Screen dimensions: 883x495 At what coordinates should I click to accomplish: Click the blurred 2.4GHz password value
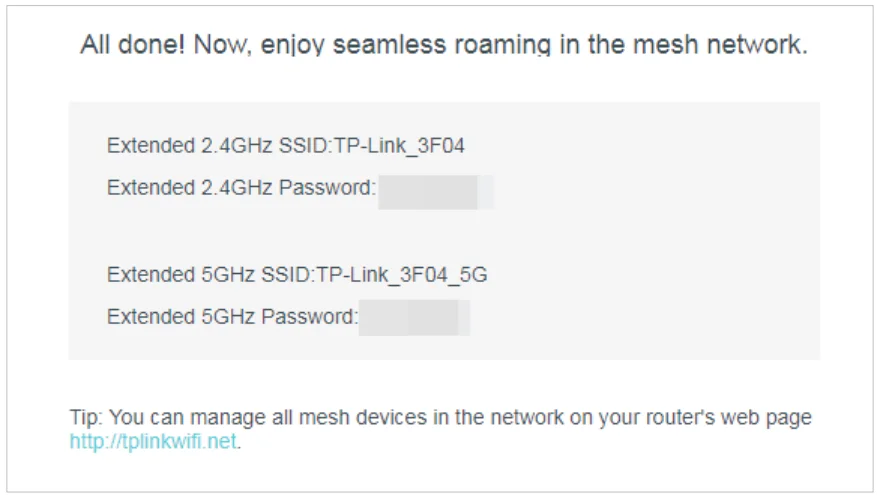(435, 189)
